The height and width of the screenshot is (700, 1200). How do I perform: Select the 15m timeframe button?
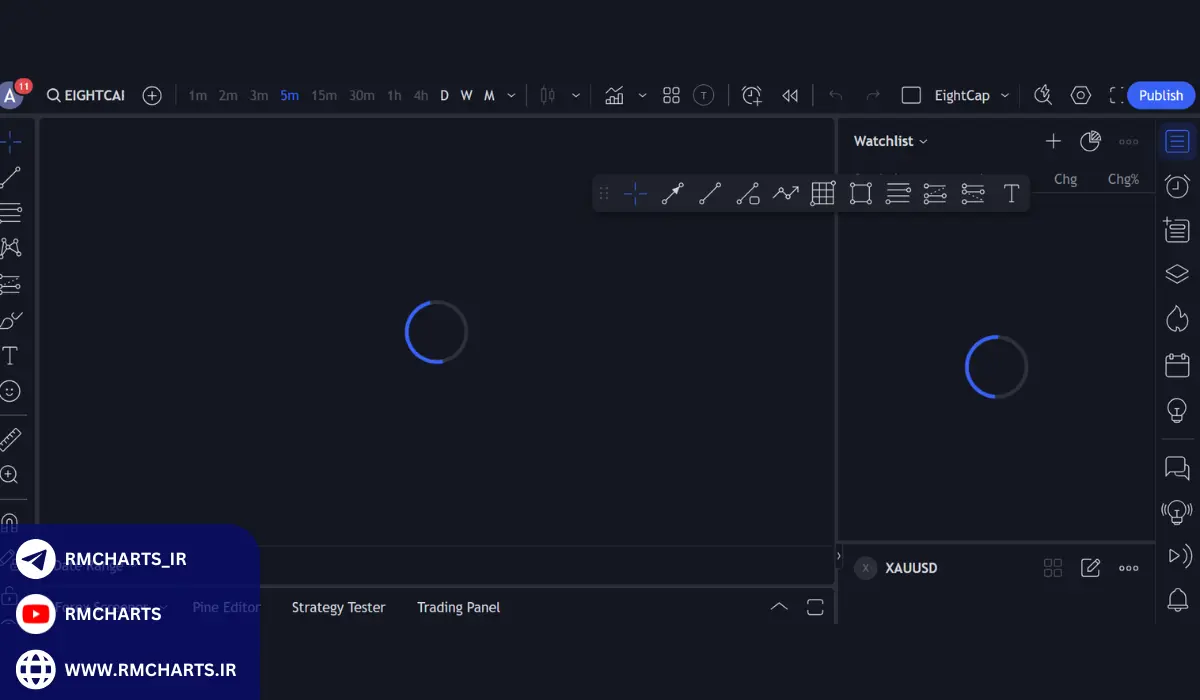pos(324,96)
